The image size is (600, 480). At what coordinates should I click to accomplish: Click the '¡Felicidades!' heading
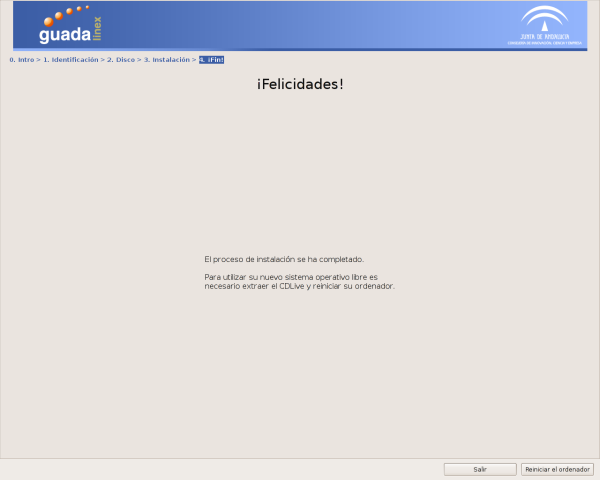[x=300, y=84]
